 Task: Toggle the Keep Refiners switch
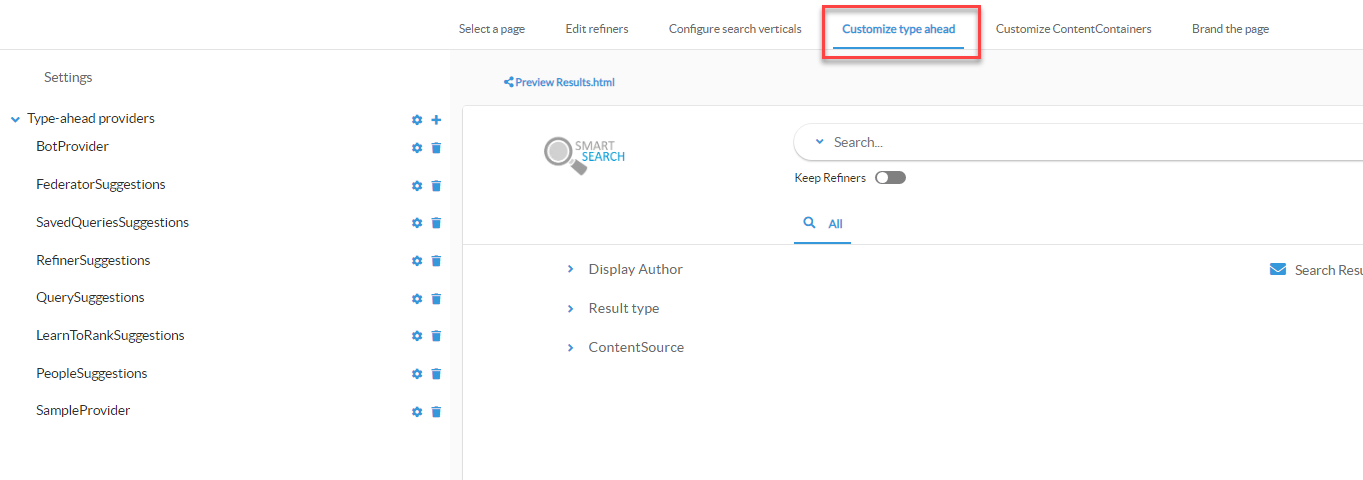(x=889, y=178)
